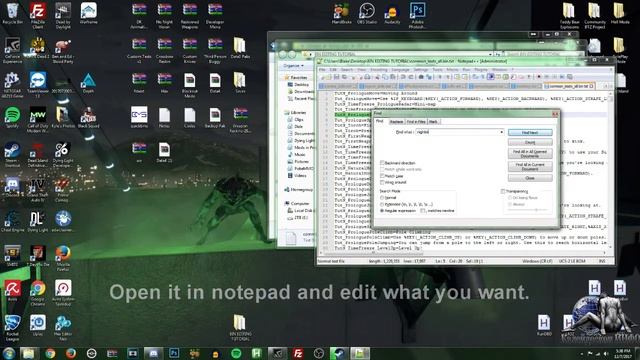Switch to the Find in Files tab
This screenshot has height=360, width=640.
click(x=416, y=122)
